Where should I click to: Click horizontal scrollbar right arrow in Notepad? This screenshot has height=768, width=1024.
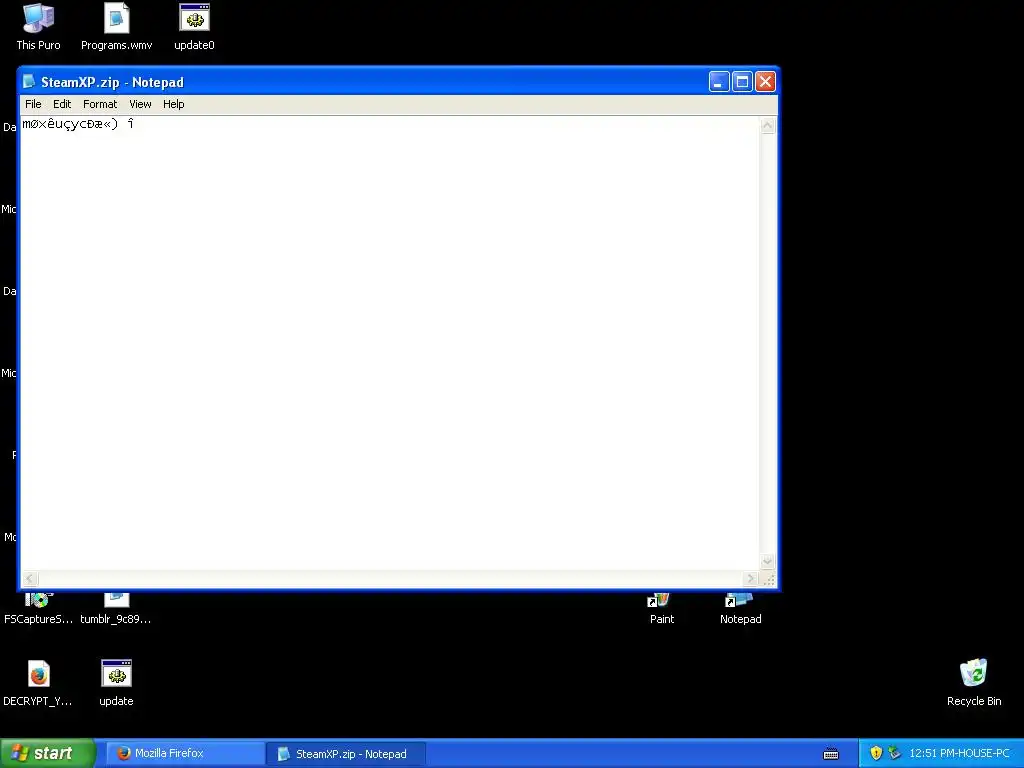pos(751,579)
